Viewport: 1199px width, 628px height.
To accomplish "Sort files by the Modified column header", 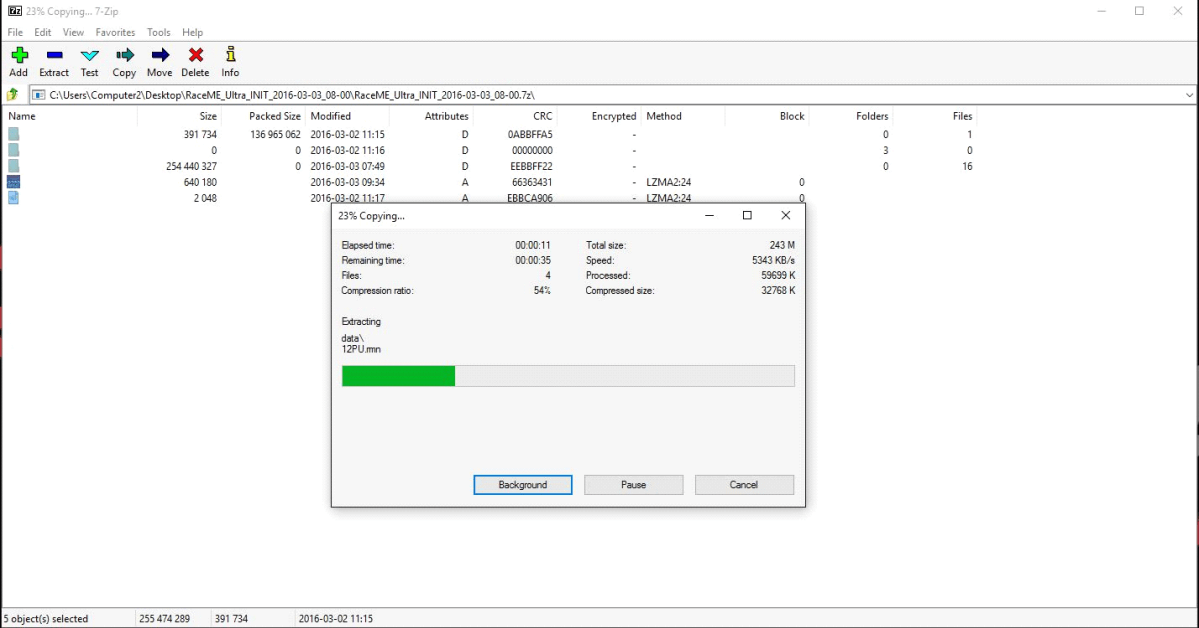I will tap(331, 116).
